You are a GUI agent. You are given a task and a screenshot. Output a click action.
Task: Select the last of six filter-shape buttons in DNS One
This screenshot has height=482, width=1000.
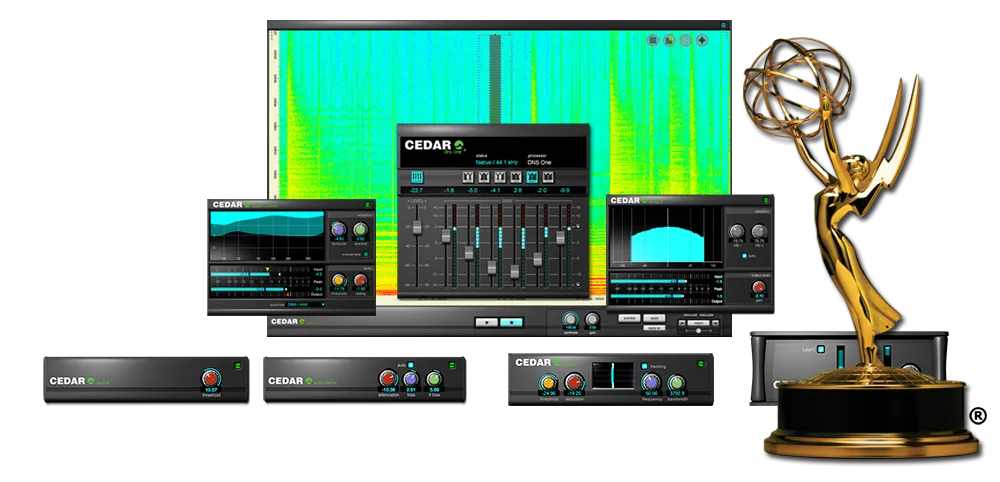548,177
